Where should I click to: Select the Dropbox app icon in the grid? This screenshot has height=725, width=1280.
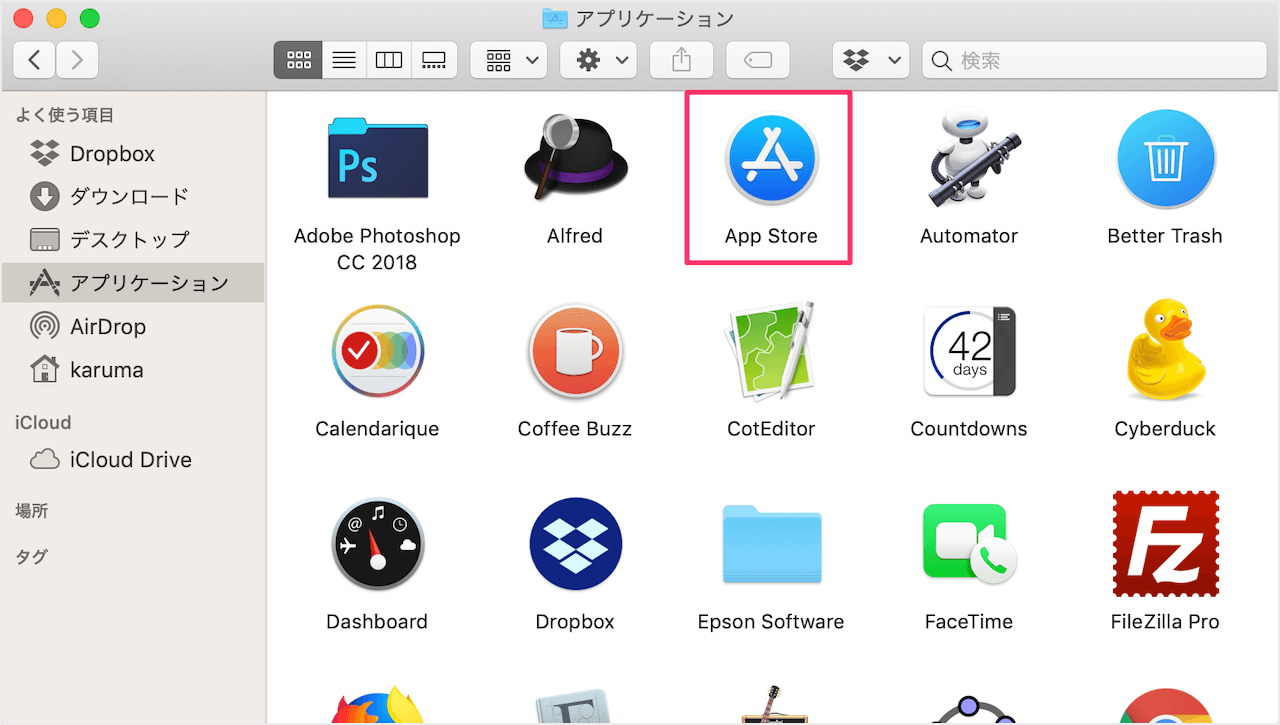click(x=575, y=544)
